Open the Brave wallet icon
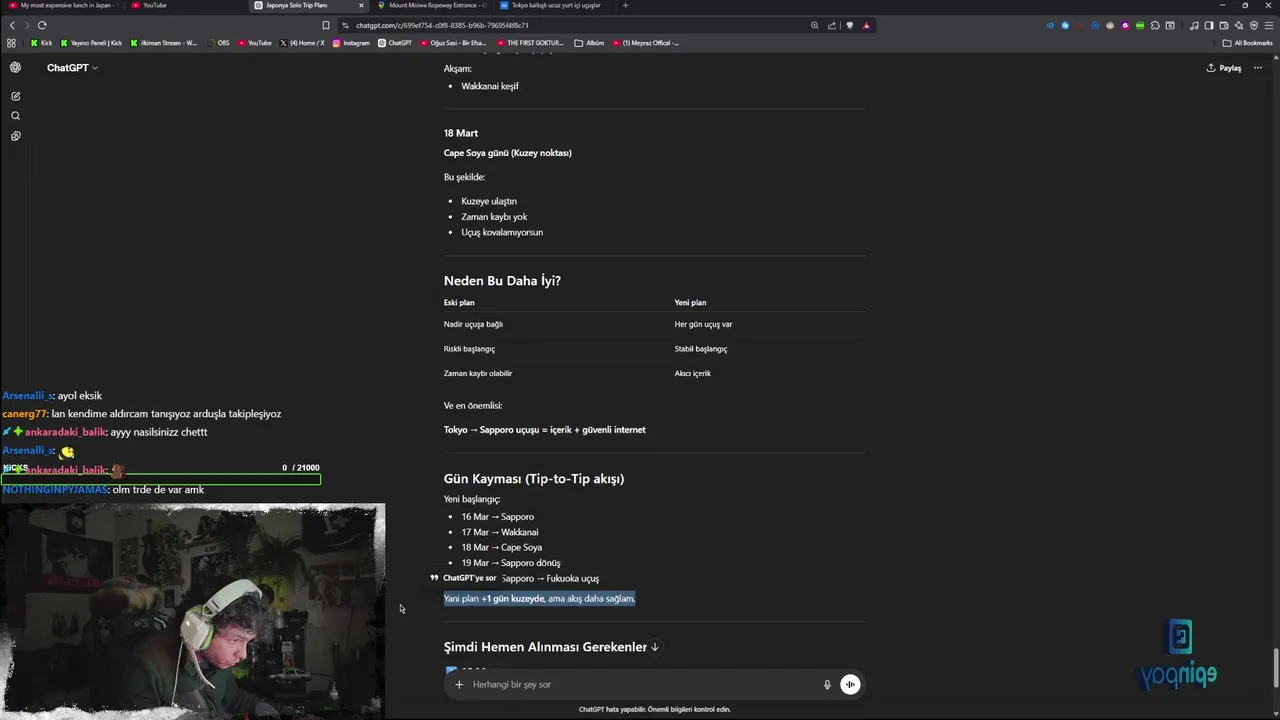Screen dimensions: 1280x720 [x=1224, y=25]
